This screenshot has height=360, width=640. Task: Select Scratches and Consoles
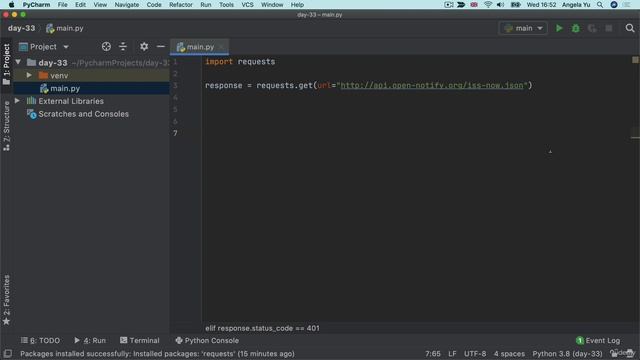(x=83, y=114)
